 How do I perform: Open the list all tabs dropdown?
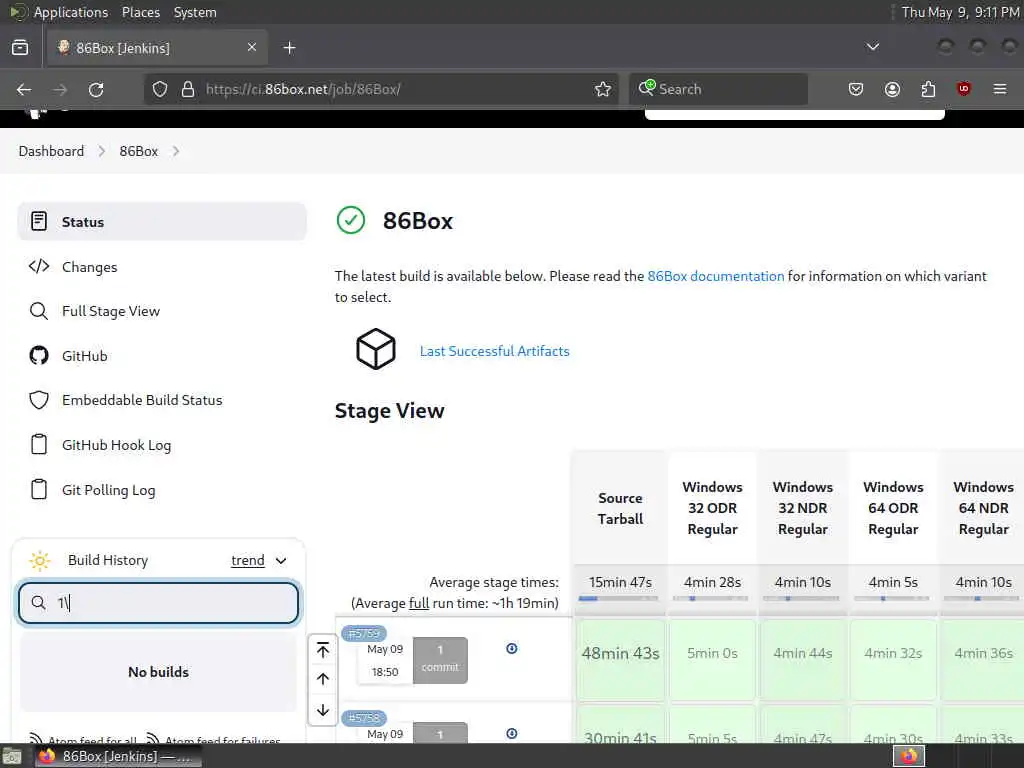872,47
